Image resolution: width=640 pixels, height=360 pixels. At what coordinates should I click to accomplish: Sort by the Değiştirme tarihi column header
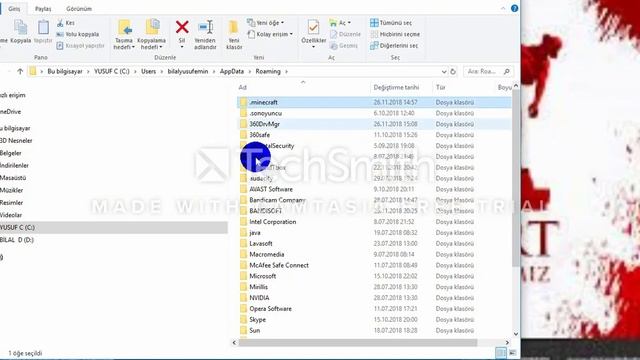tap(396, 87)
